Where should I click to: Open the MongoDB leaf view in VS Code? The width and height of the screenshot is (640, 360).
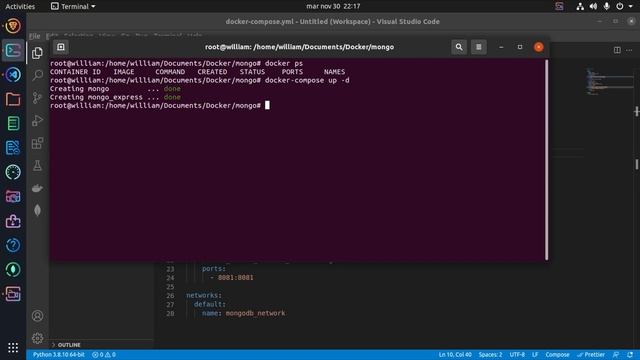(x=38, y=210)
